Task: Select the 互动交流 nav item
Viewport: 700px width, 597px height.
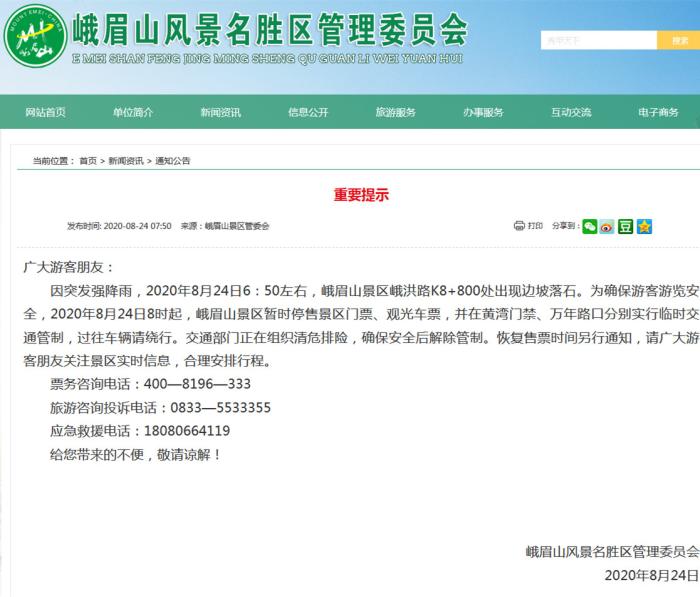Action: 570,113
